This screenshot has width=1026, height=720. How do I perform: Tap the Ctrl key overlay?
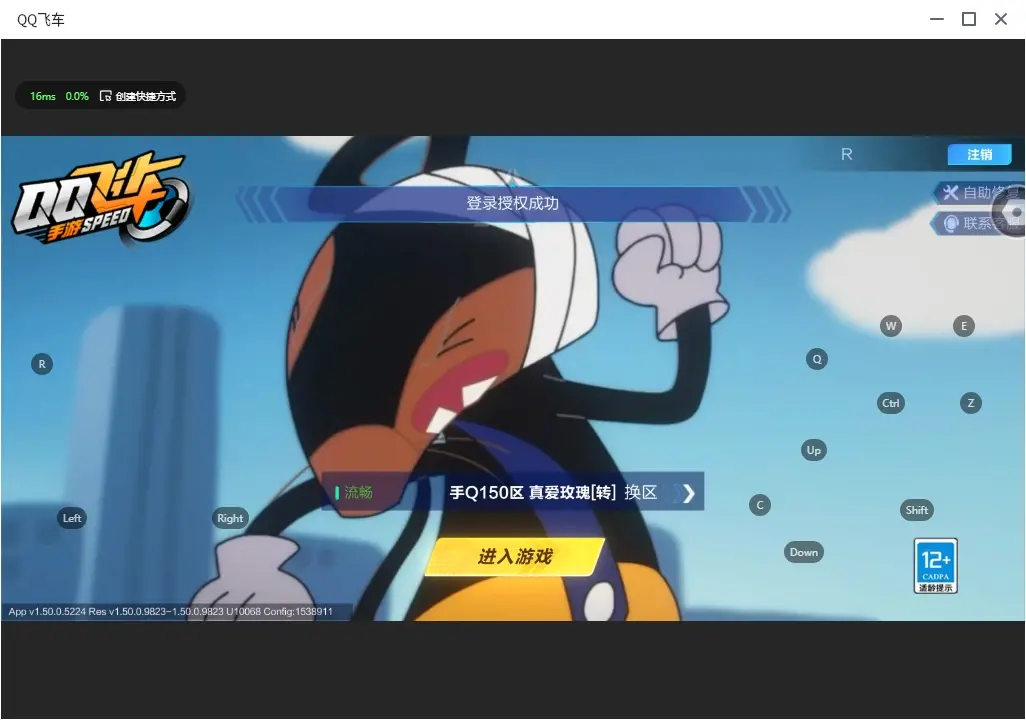[891, 403]
